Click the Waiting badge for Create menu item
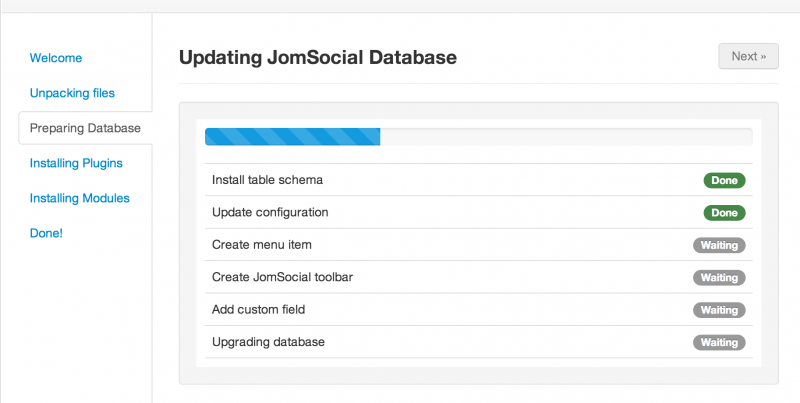 pyautogui.click(x=719, y=245)
